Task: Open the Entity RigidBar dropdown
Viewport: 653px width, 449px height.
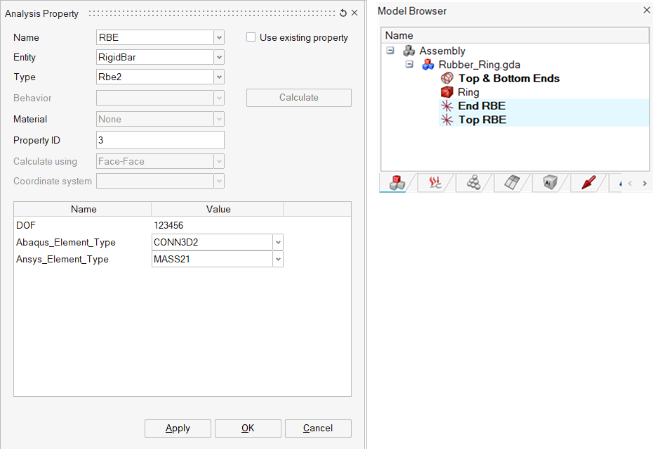Action: (x=218, y=57)
